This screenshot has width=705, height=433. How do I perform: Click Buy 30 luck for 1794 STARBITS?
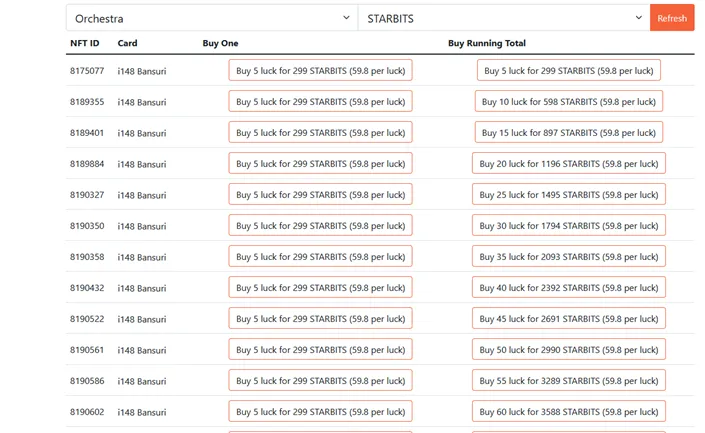(569, 225)
